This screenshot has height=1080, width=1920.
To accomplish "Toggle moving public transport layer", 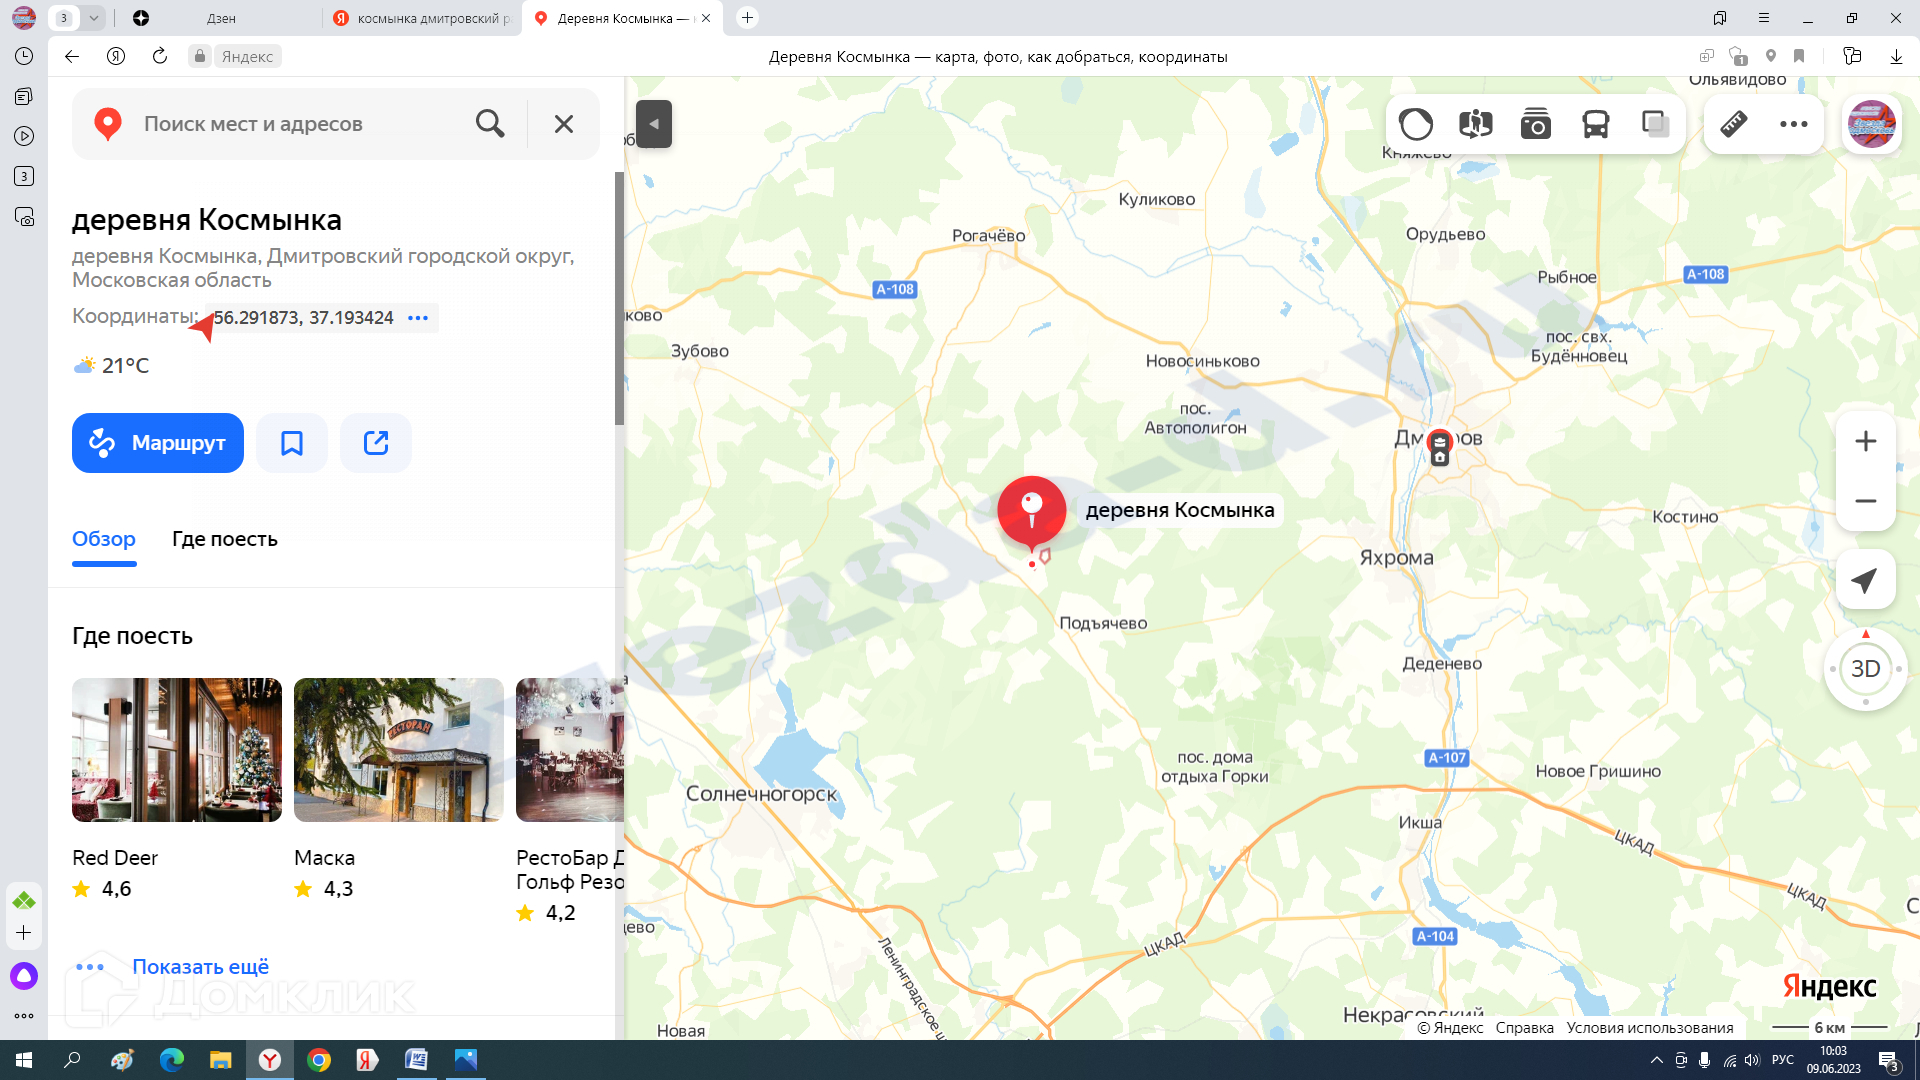I will 1595,124.
